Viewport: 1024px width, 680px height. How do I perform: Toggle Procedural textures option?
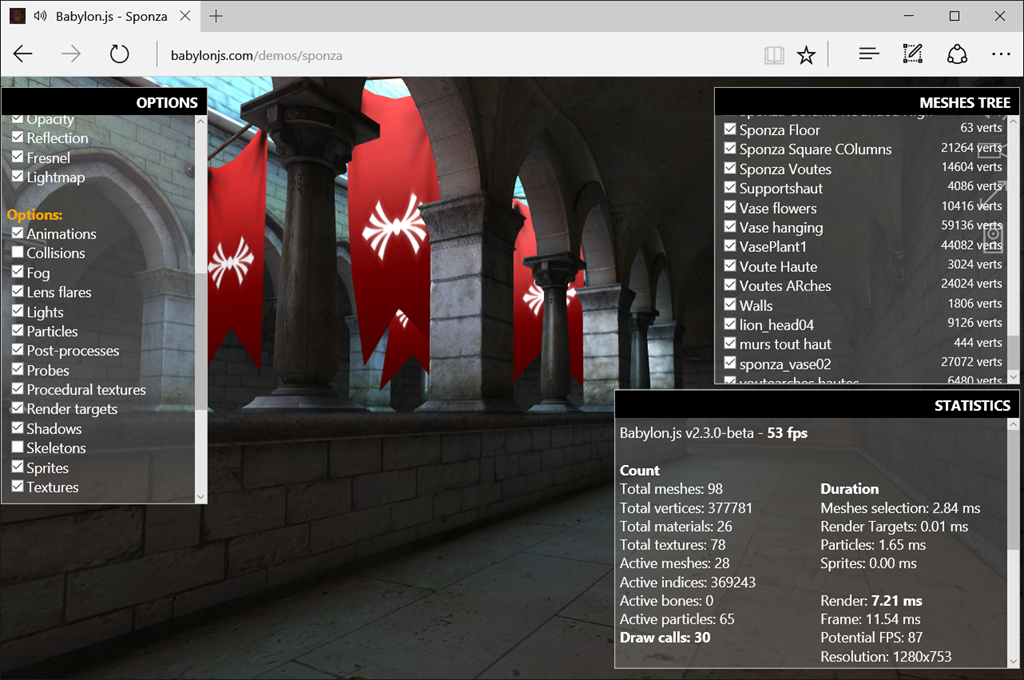[18, 389]
